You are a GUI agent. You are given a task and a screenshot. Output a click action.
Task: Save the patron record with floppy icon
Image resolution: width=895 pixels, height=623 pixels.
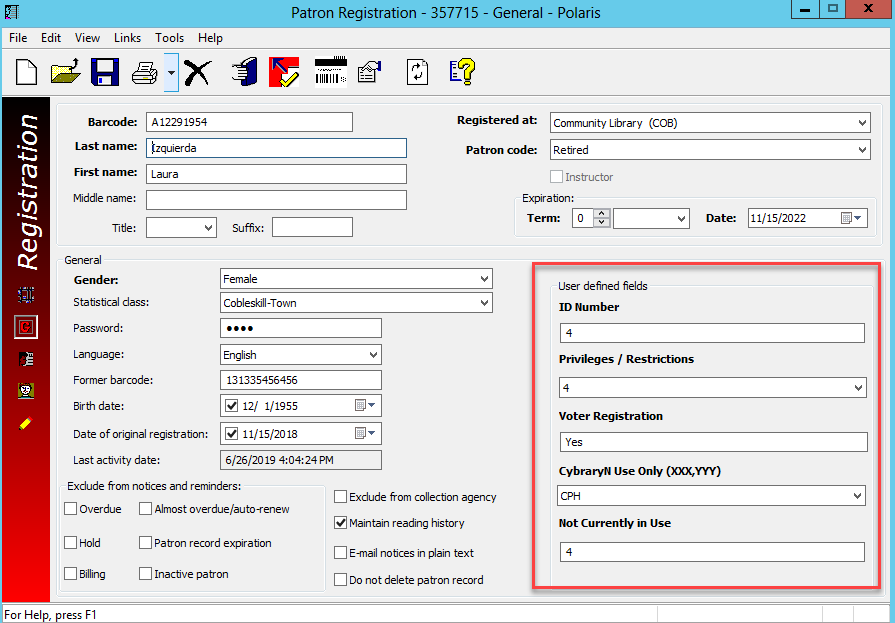105,72
